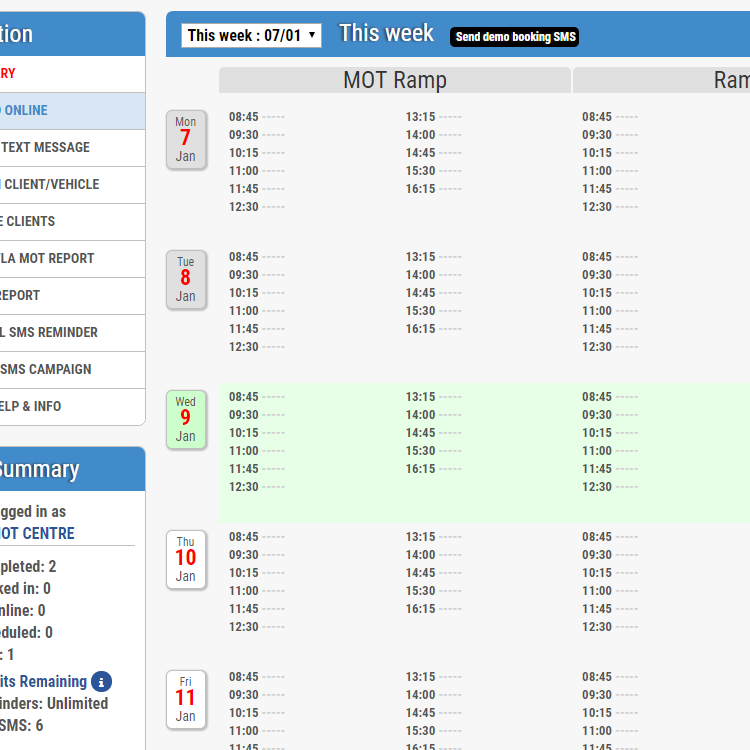Book Wednesday 15:30 slot on MOT Ramp
The width and height of the screenshot is (750, 750).
tap(434, 451)
